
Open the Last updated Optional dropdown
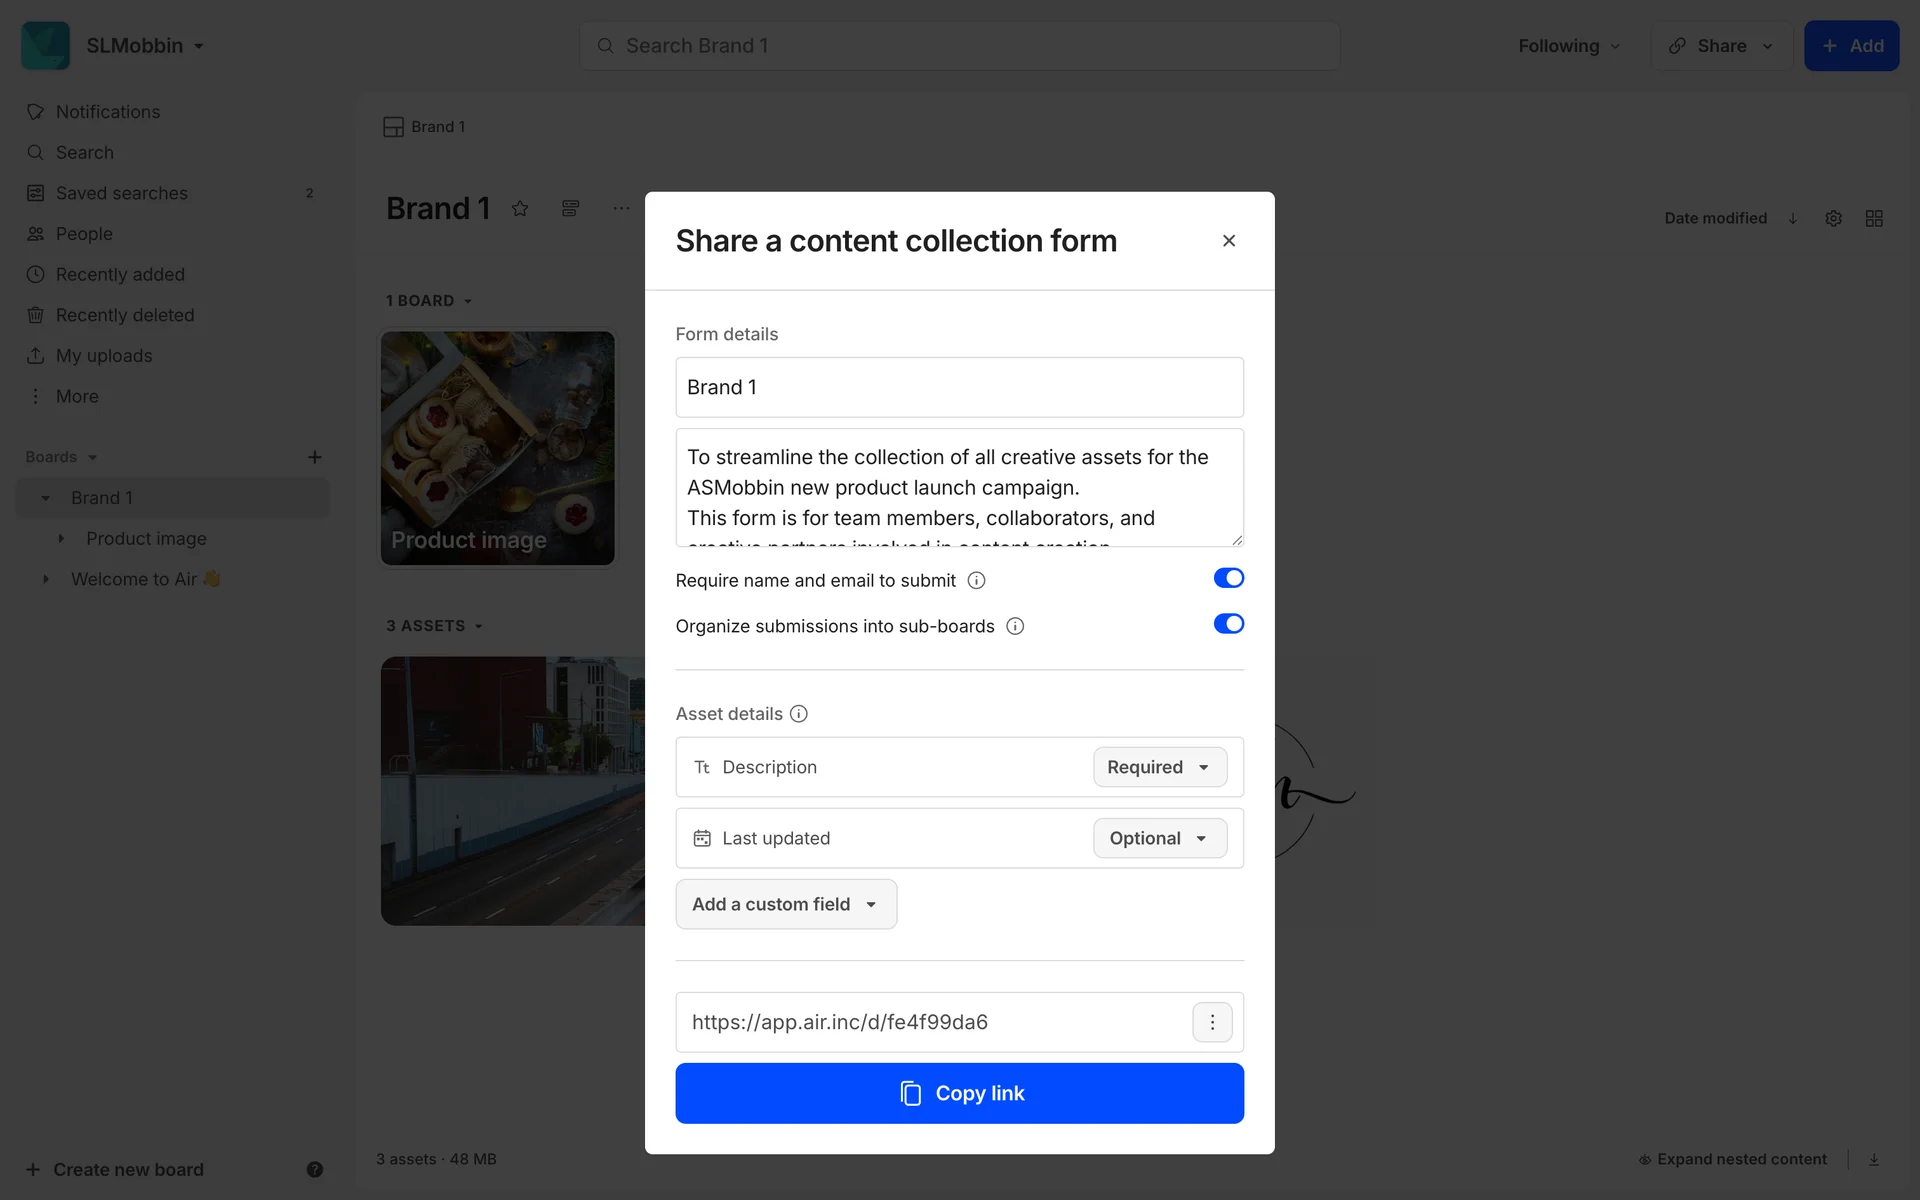(1159, 838)
